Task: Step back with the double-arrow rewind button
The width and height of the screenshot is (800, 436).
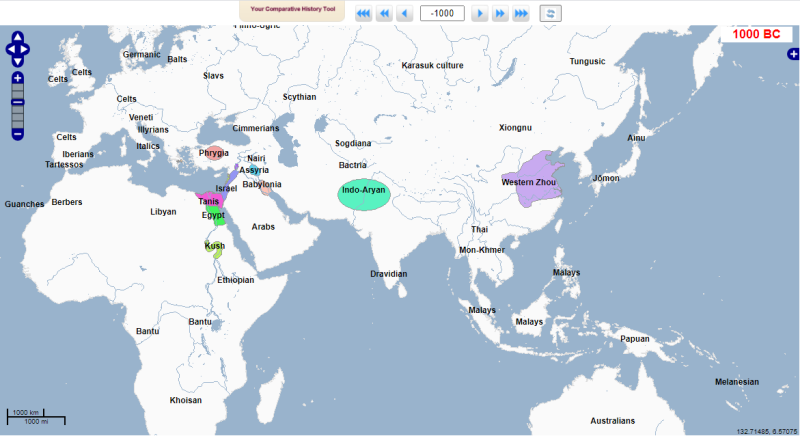Action: click(x=384, y=13)
